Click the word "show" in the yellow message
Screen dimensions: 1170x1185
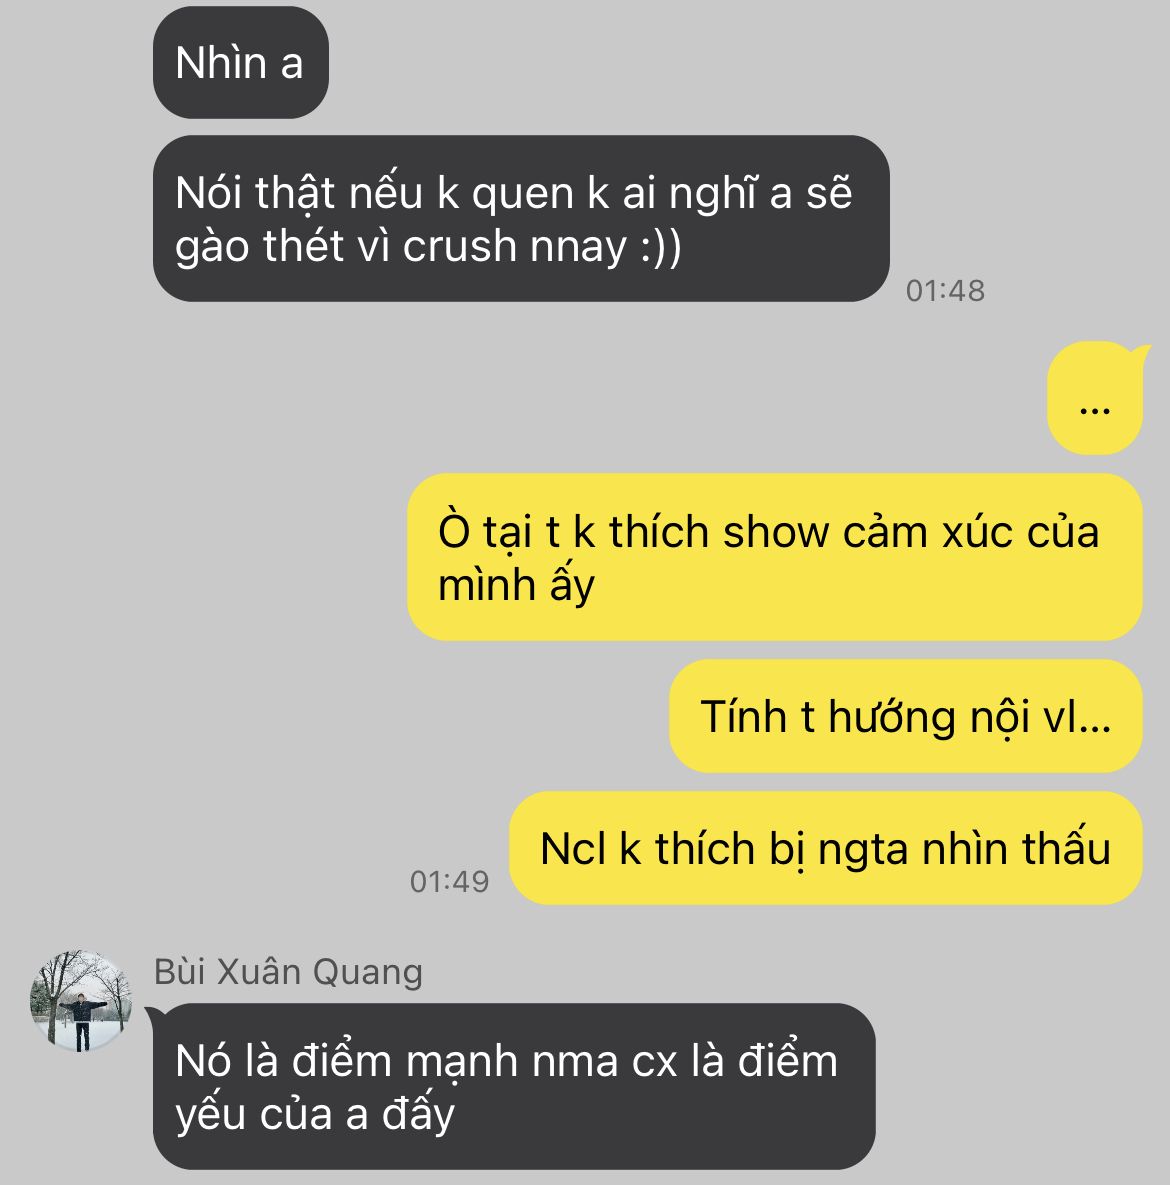pyautogui.click(x=775, y=532)
